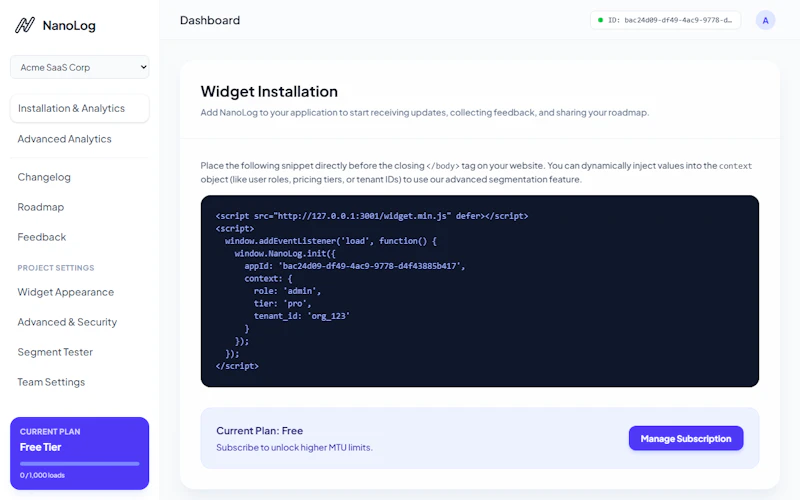The width and height of the screenshot is (800, 500).
Task: Click the role: 'admin' line
Action: pos(287,291)
